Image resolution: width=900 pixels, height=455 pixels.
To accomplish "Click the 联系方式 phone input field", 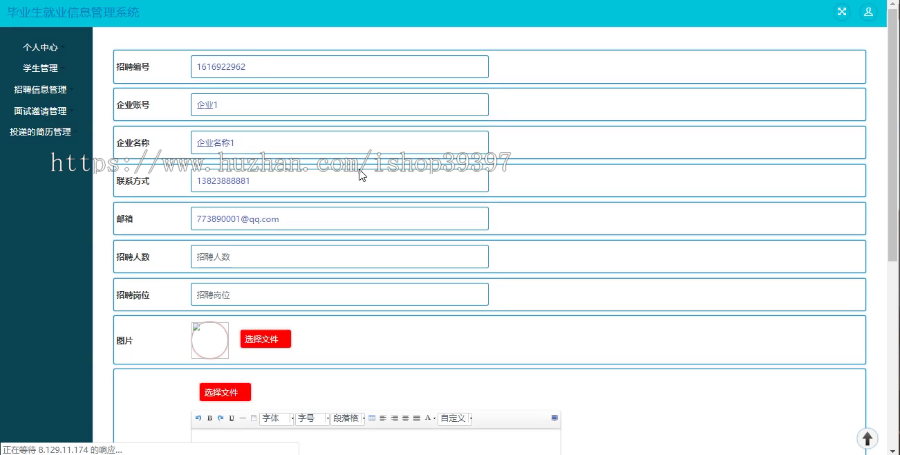I will pos(340,181).
